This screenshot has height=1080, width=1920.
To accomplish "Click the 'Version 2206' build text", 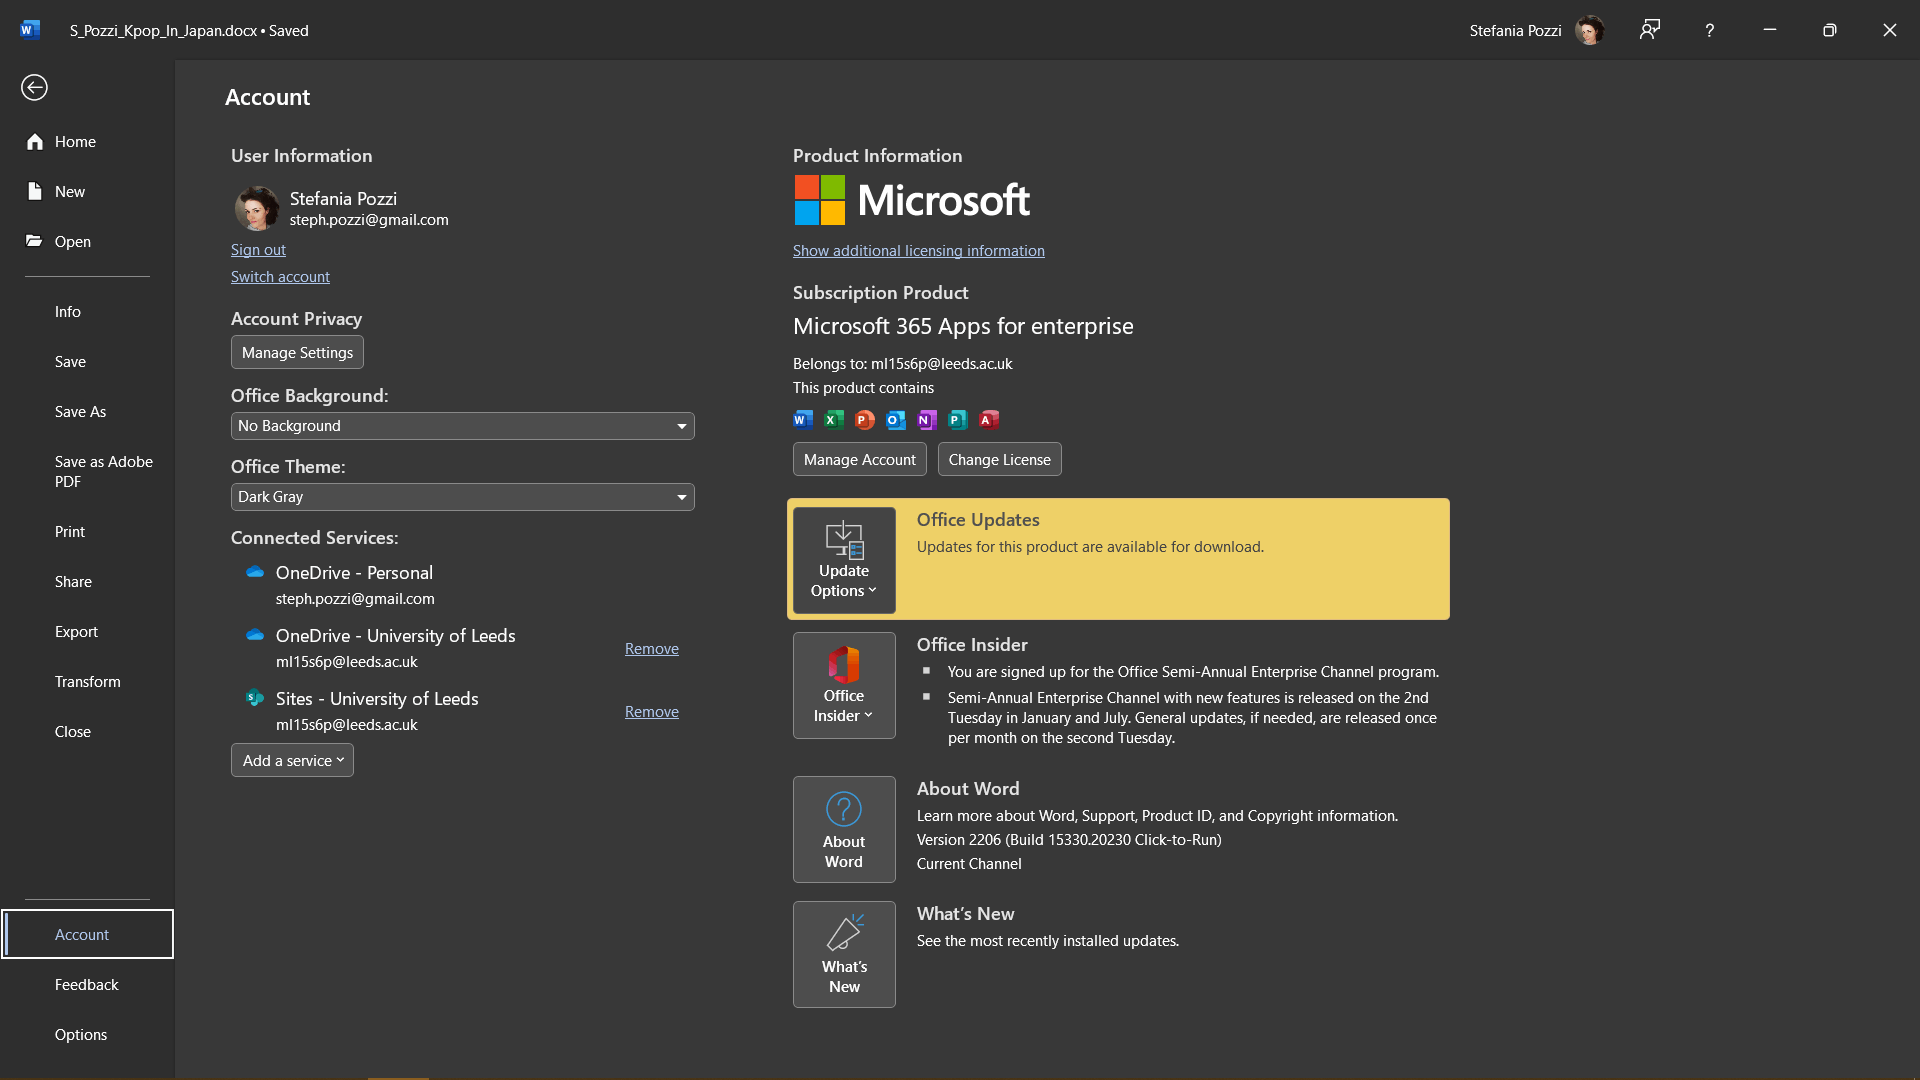I will [x=1069, y=840].
